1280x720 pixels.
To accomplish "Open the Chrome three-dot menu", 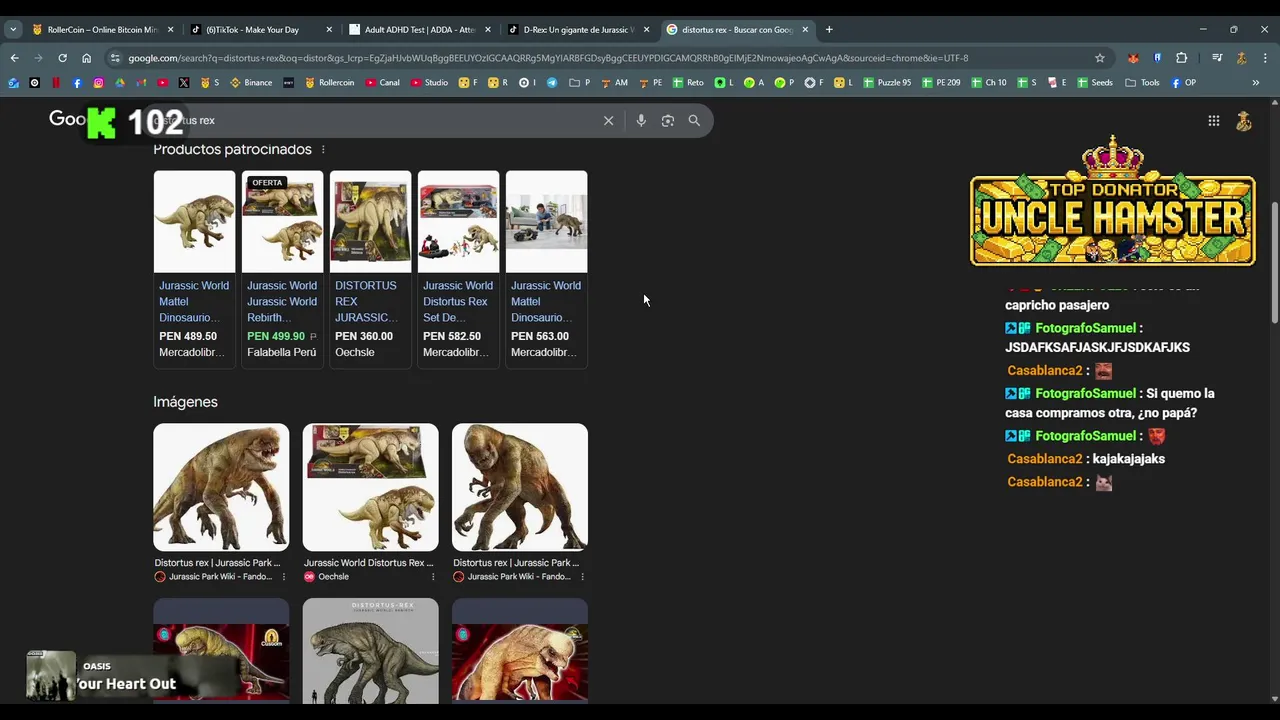I will click(x=1263, y=58).
